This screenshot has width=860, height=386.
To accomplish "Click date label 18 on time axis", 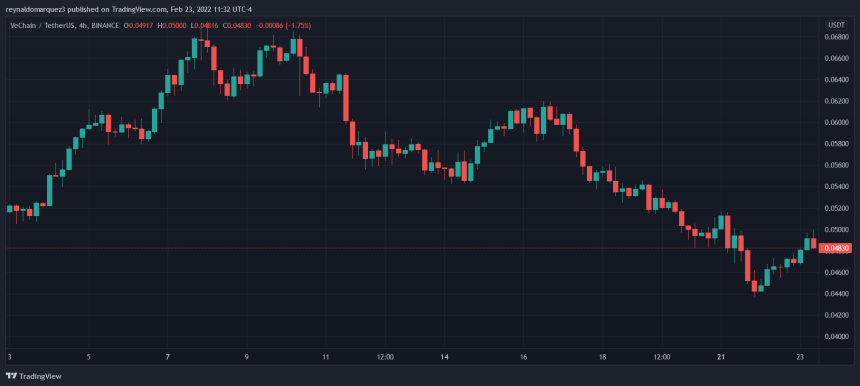I will click(602, 357).
